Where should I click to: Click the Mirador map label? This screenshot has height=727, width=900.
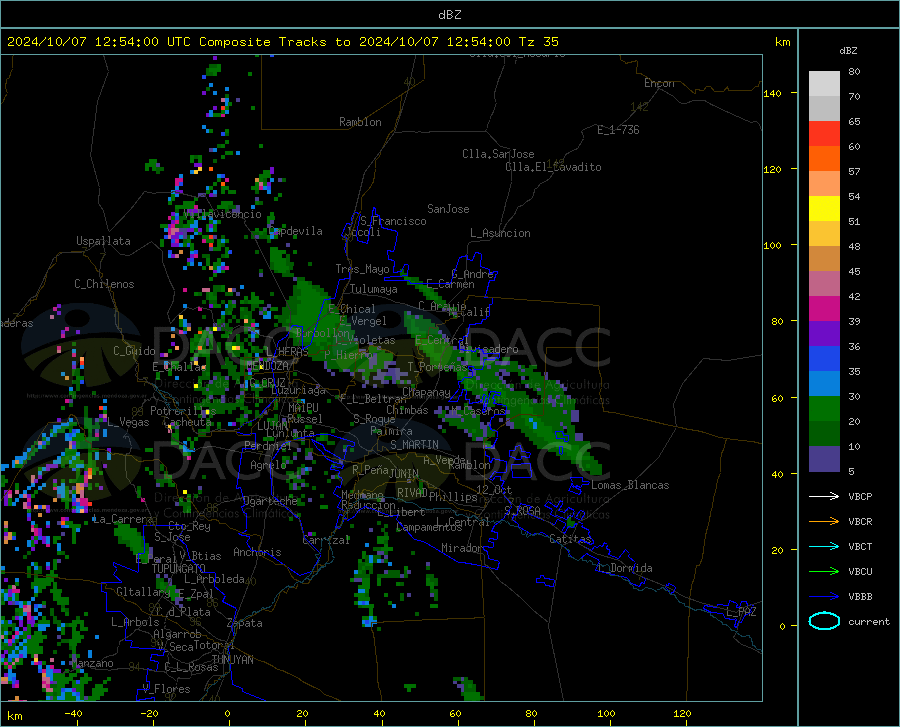461,548
